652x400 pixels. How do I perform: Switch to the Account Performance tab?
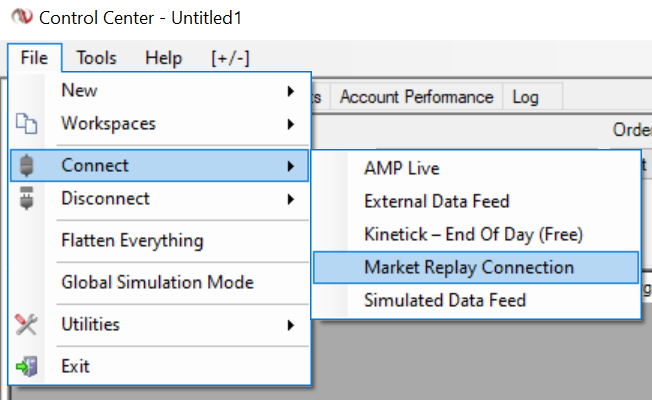tap(416, 97)
